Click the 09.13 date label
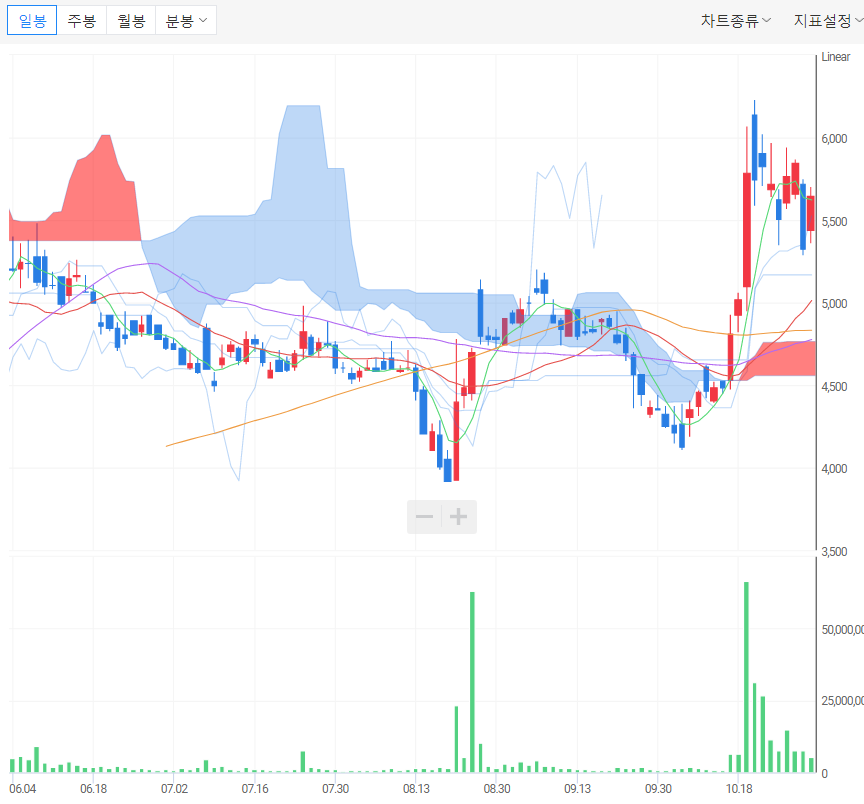The width and height of the screenshot is (864, 804). pyautogui.click(x=577, y=789)
